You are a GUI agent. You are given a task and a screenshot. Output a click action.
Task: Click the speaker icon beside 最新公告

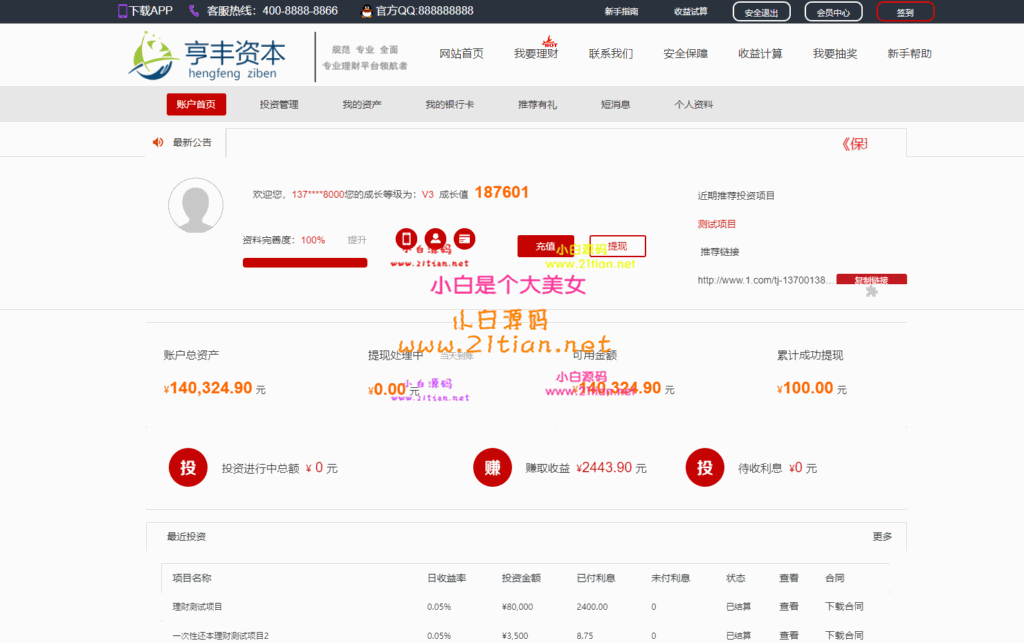click(x=158, y=142)
